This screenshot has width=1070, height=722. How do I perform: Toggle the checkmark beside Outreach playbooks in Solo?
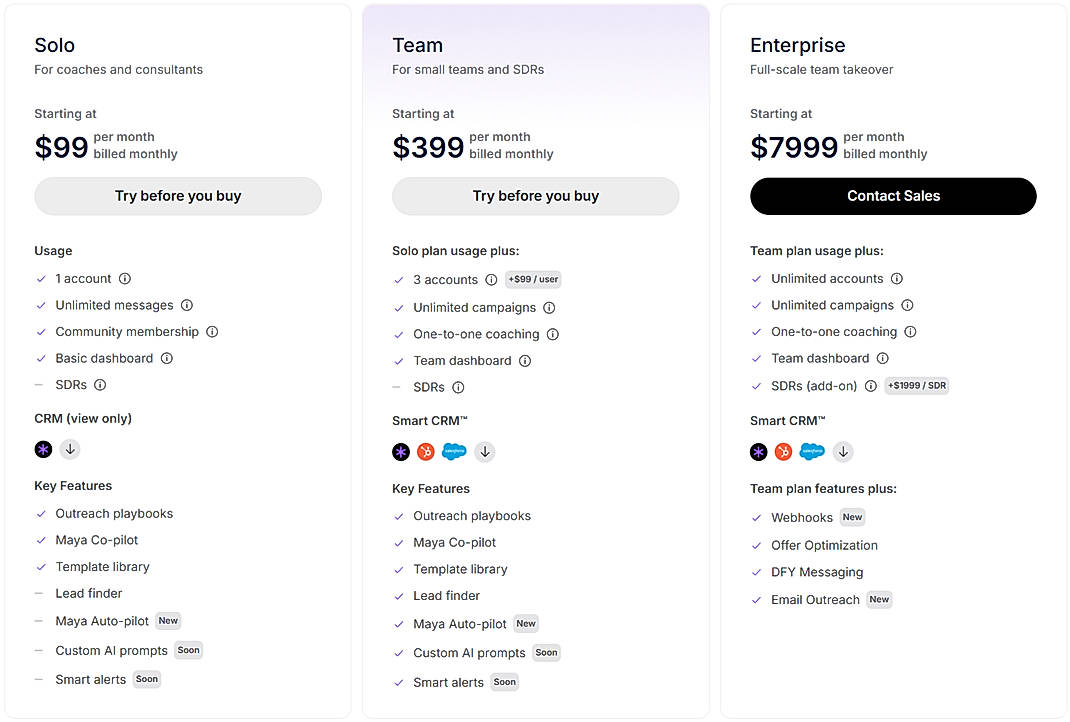41,513
